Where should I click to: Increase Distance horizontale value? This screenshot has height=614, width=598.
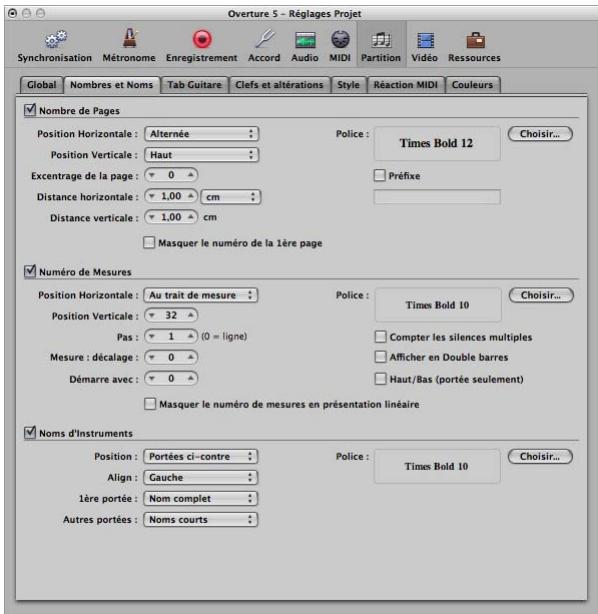(191, 196)
